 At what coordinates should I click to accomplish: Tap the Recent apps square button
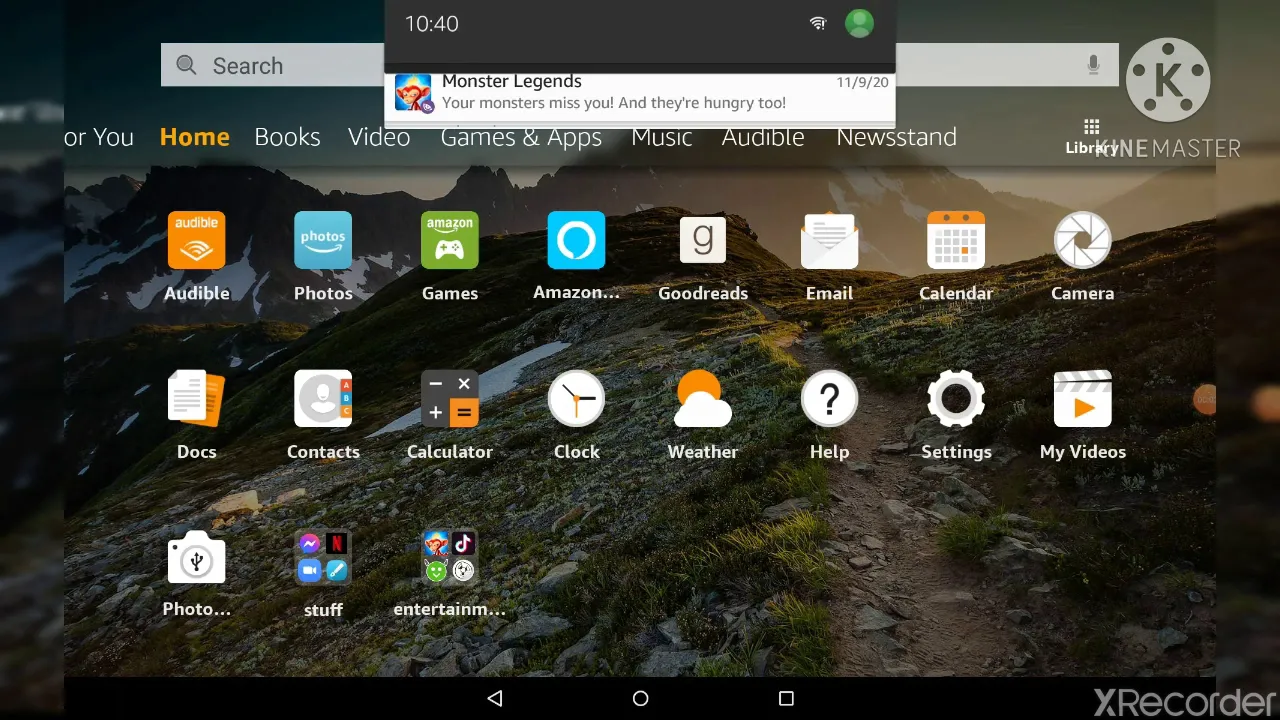(786, 699)
